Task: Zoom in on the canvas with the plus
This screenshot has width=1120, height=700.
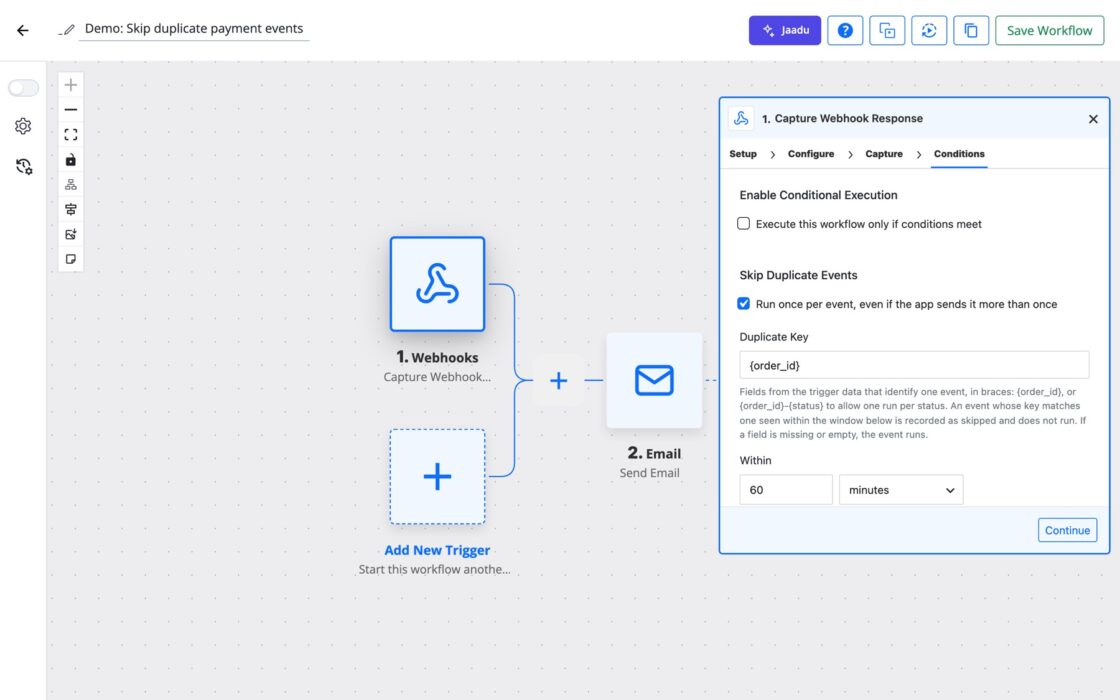Action: [71, 85]
